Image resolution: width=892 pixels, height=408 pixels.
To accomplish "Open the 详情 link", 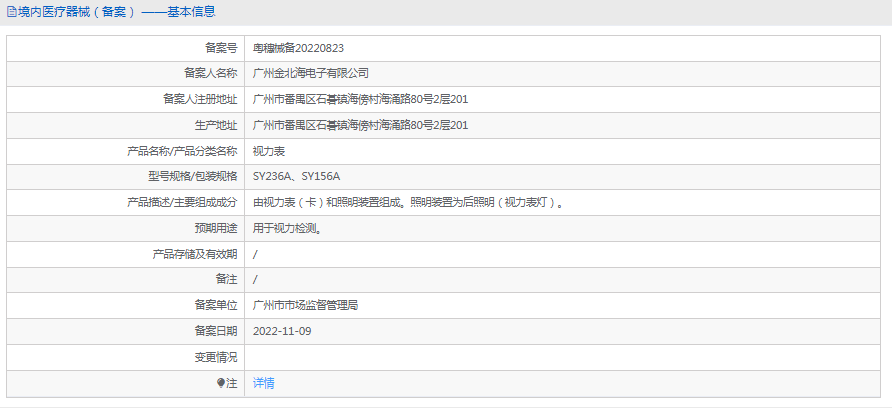I will 264,384.
